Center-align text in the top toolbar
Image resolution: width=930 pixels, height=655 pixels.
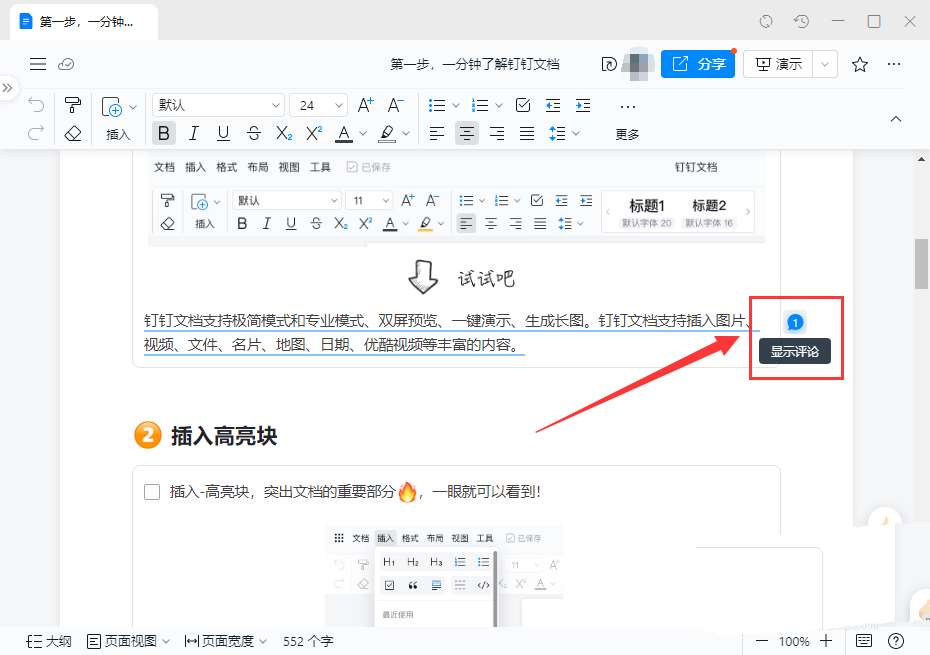pyautogui.click(x=467, y=133)
